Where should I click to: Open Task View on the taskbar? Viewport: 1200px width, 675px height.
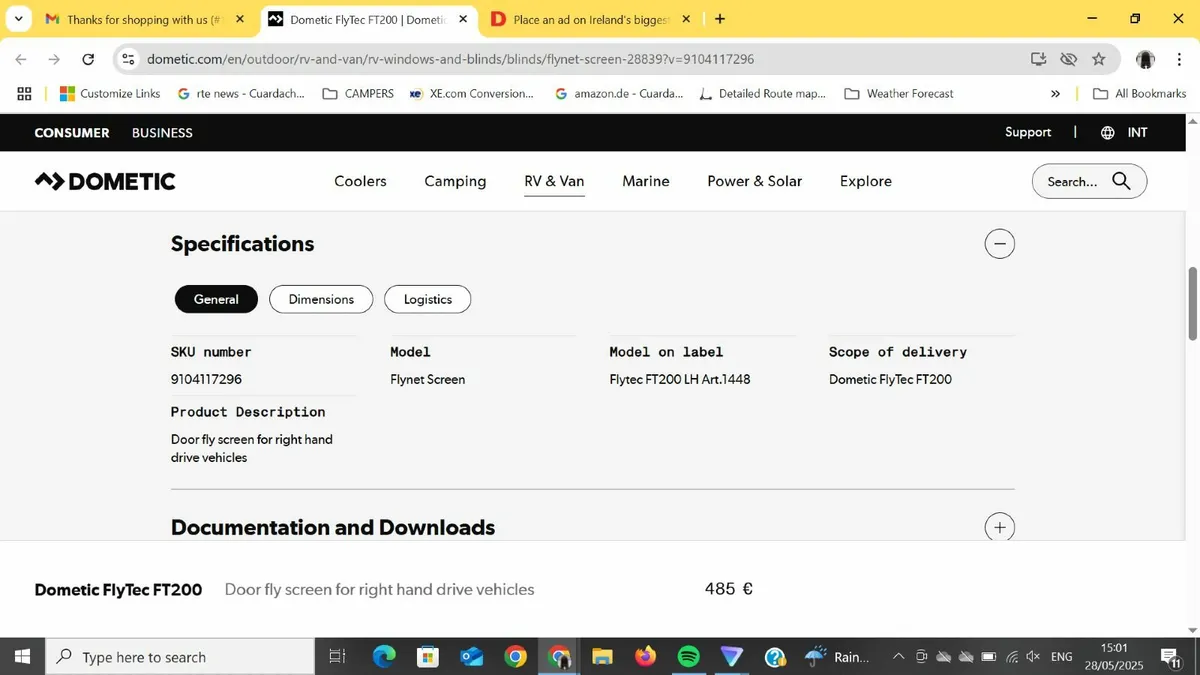coord(337,656)
